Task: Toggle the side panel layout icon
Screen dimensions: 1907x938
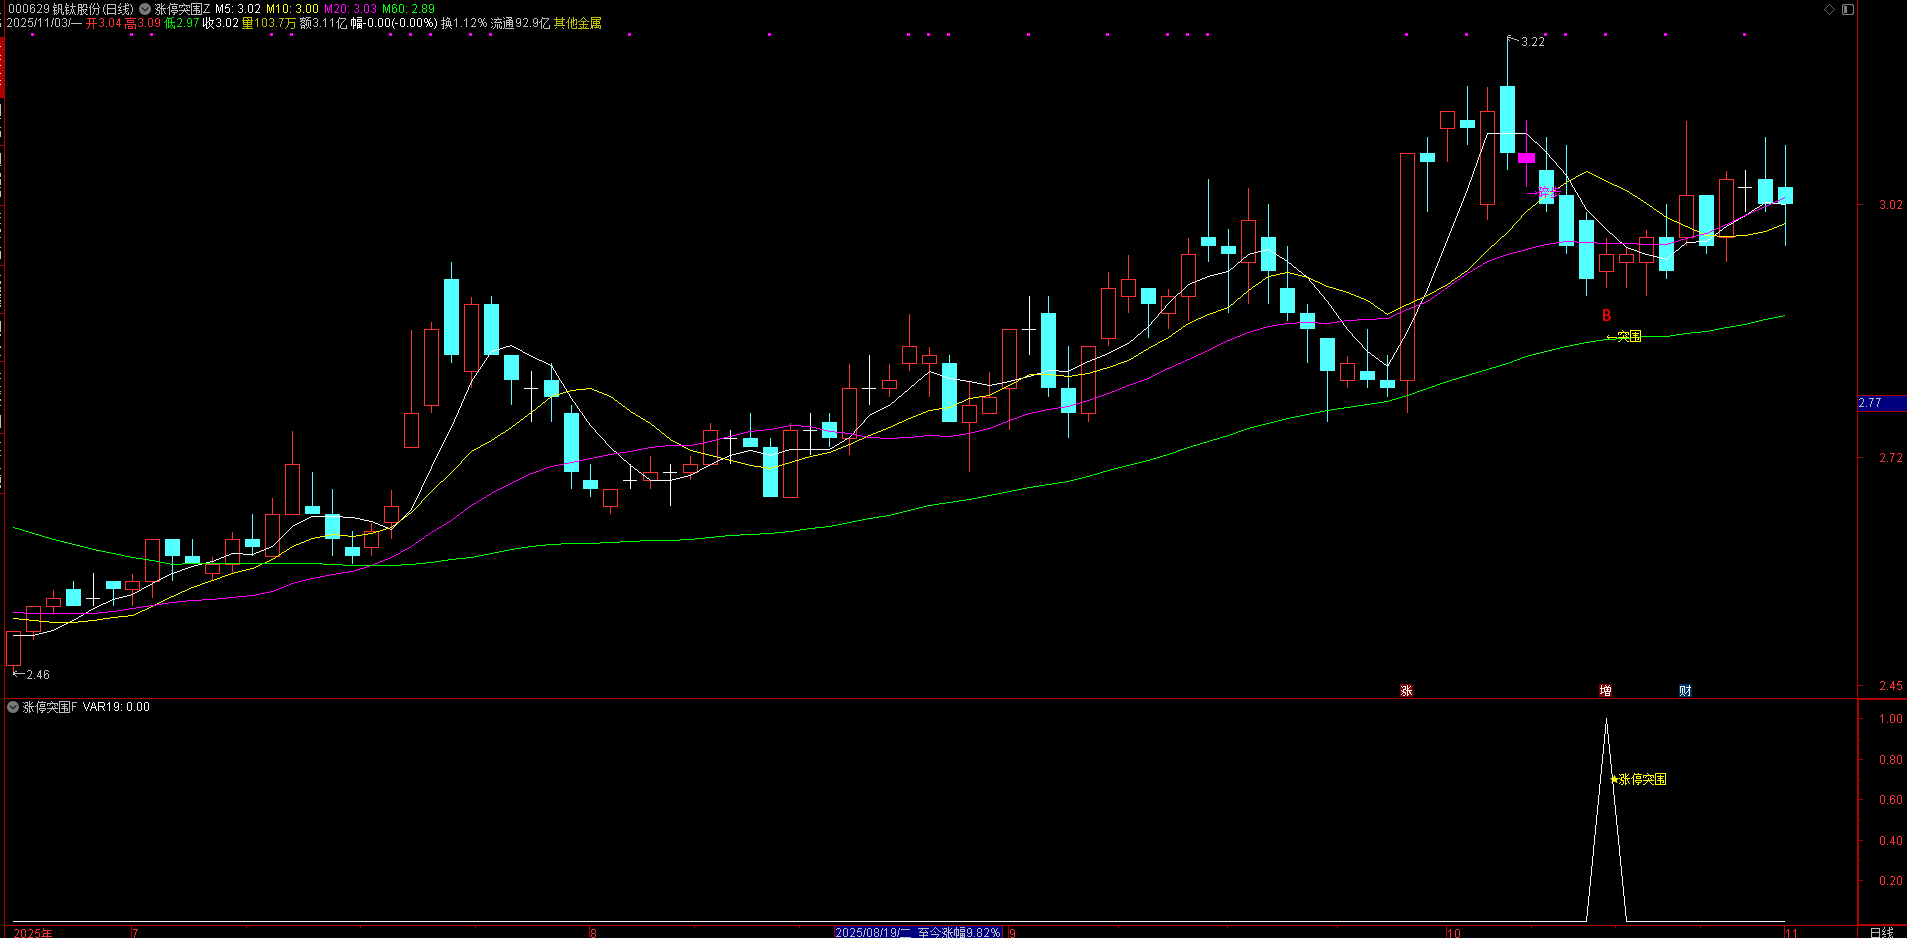Action: point(1848,9)
